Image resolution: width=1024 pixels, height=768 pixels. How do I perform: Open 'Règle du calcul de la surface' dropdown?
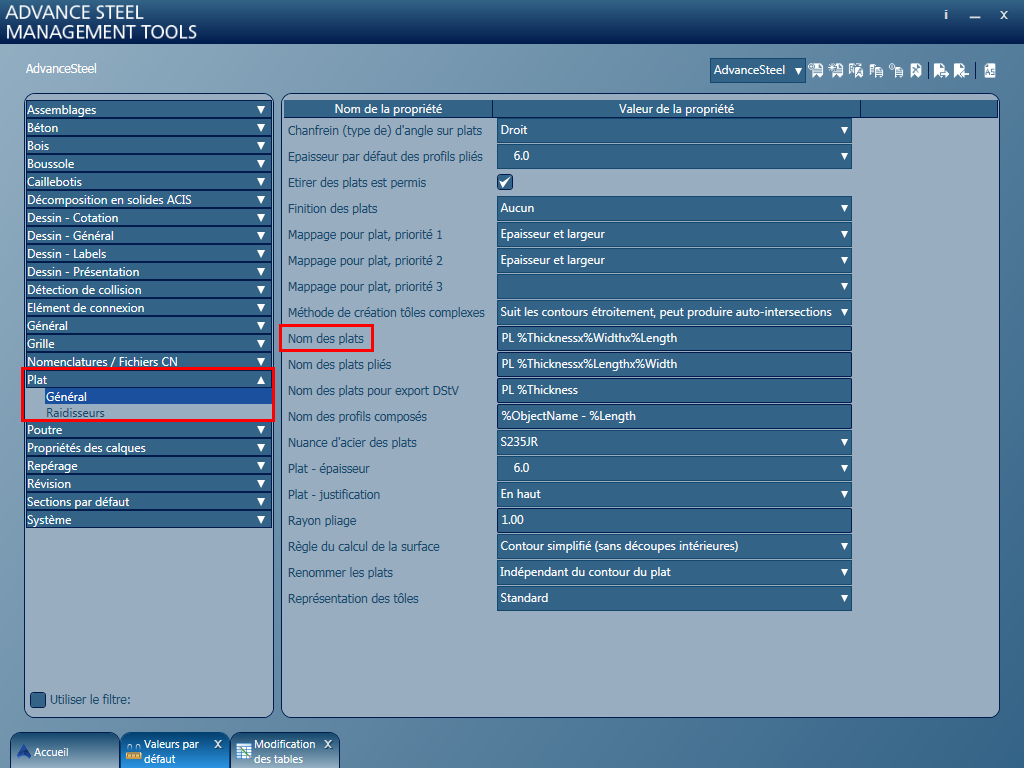pyautogui.click(x=674, y=546)
